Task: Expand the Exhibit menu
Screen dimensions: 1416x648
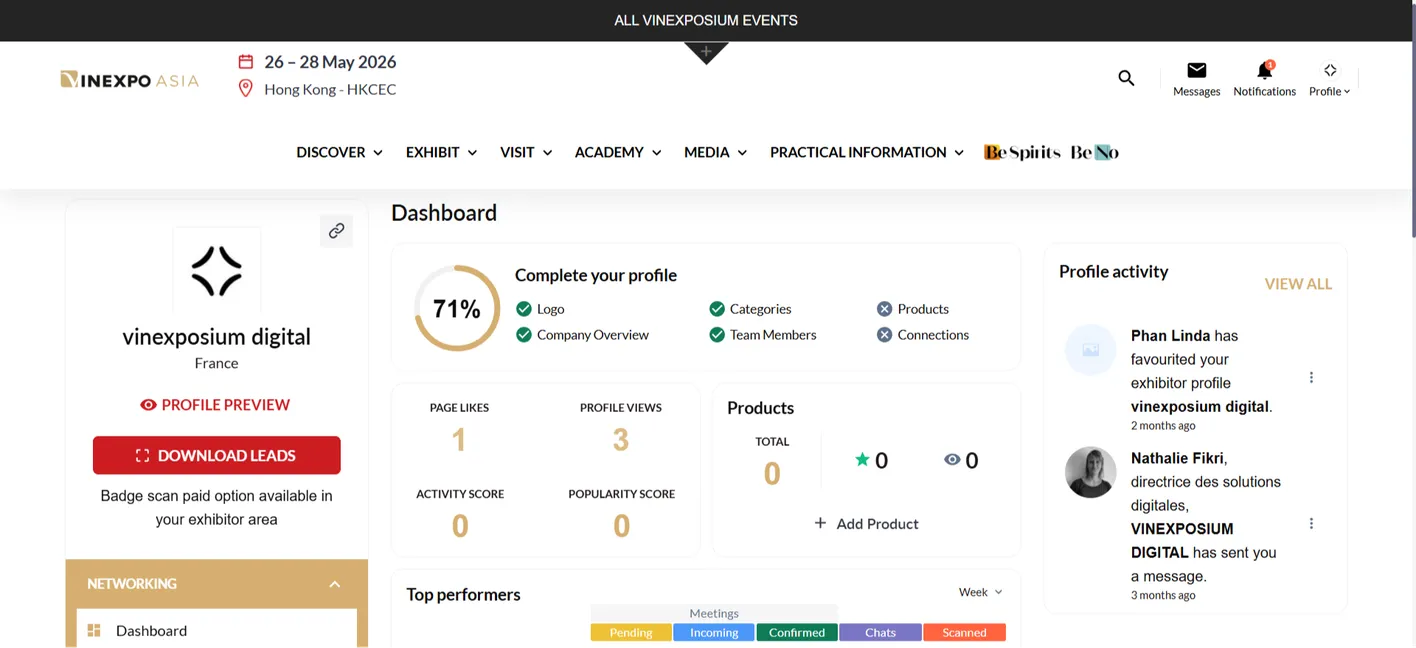Action: tap(441, 152)
